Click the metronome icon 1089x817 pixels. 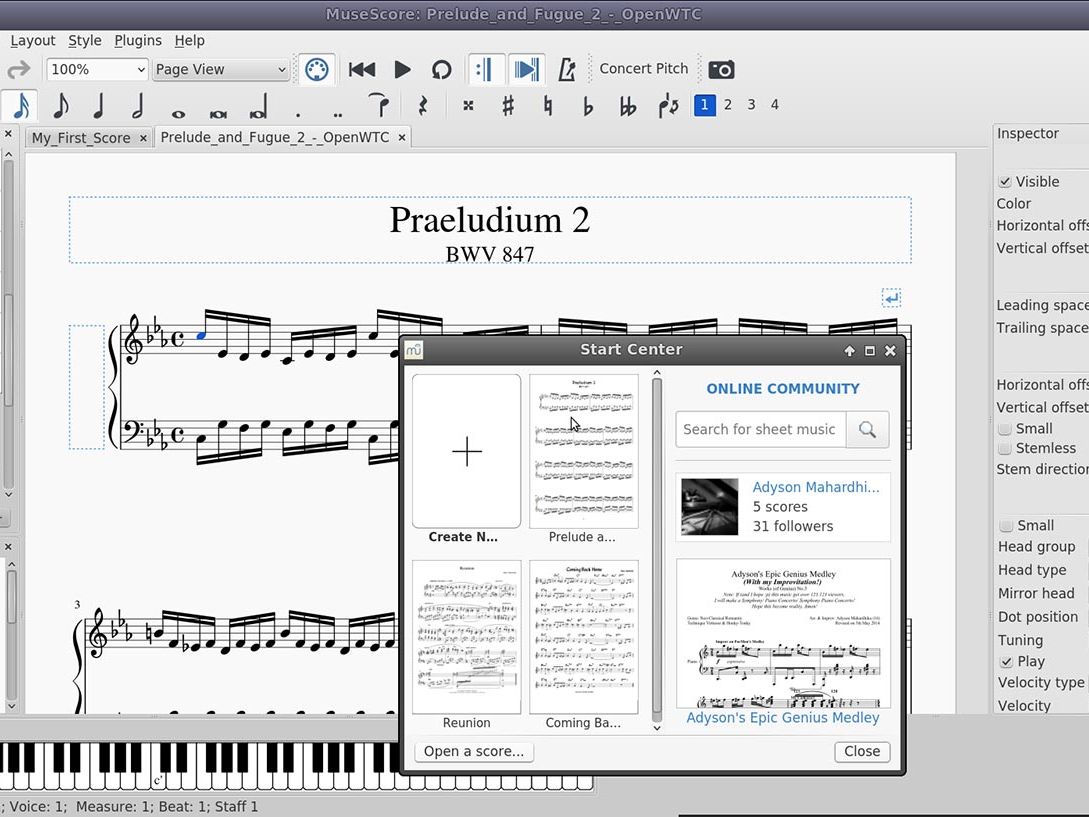point(567,69)
